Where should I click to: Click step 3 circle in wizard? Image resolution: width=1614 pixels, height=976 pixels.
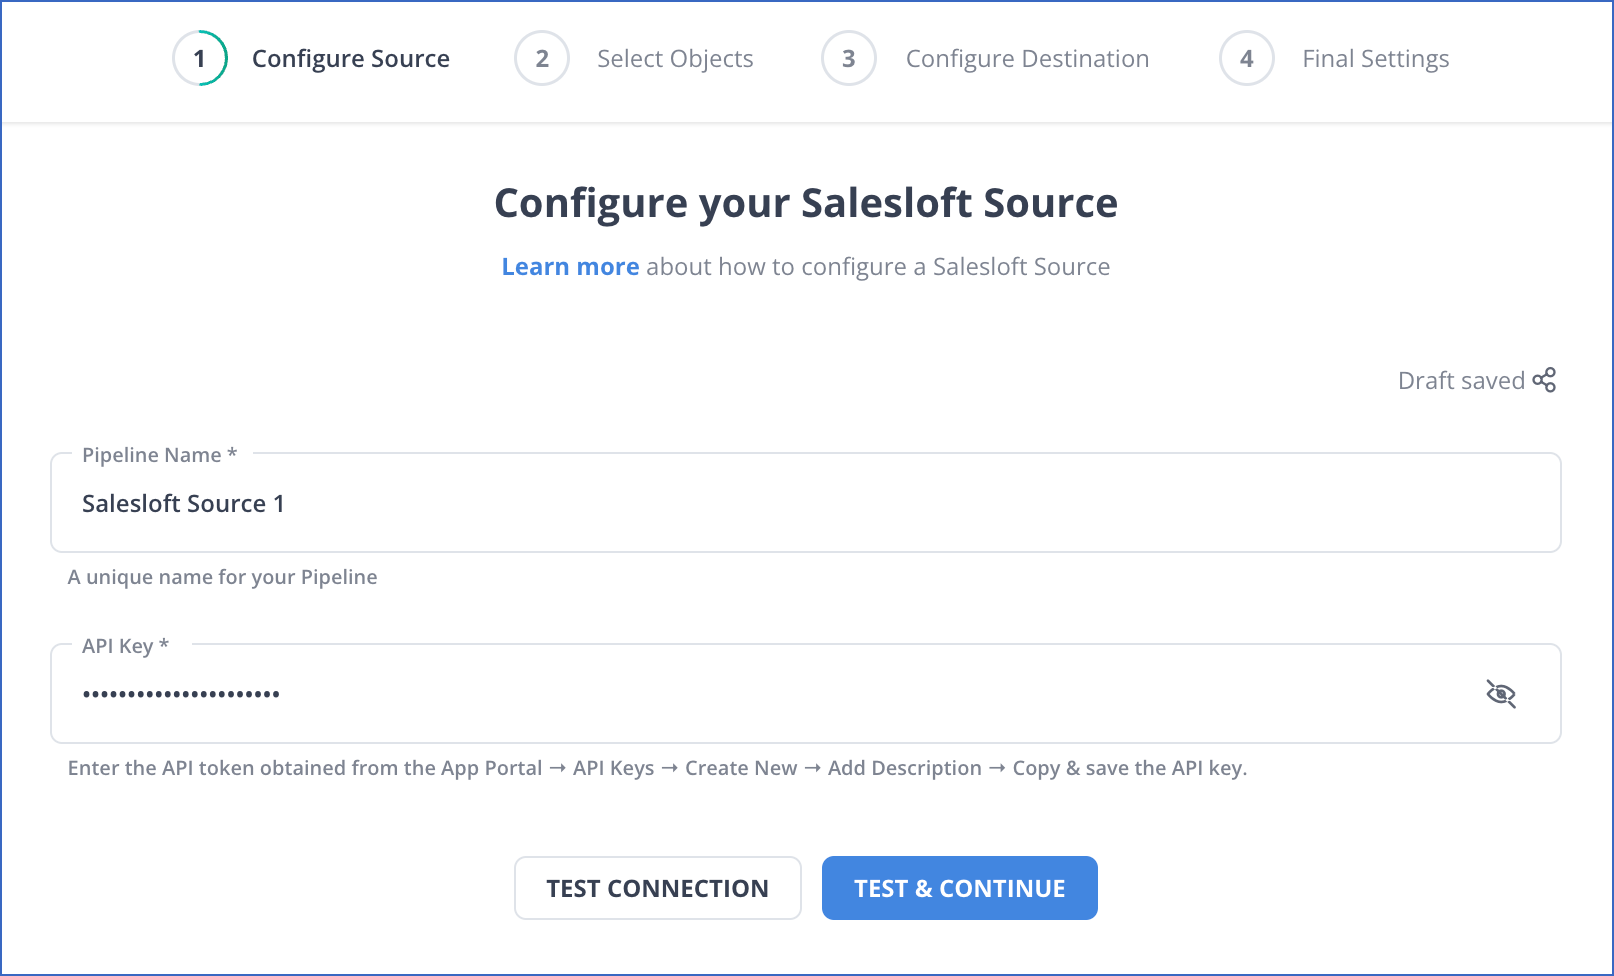(849, 58)
